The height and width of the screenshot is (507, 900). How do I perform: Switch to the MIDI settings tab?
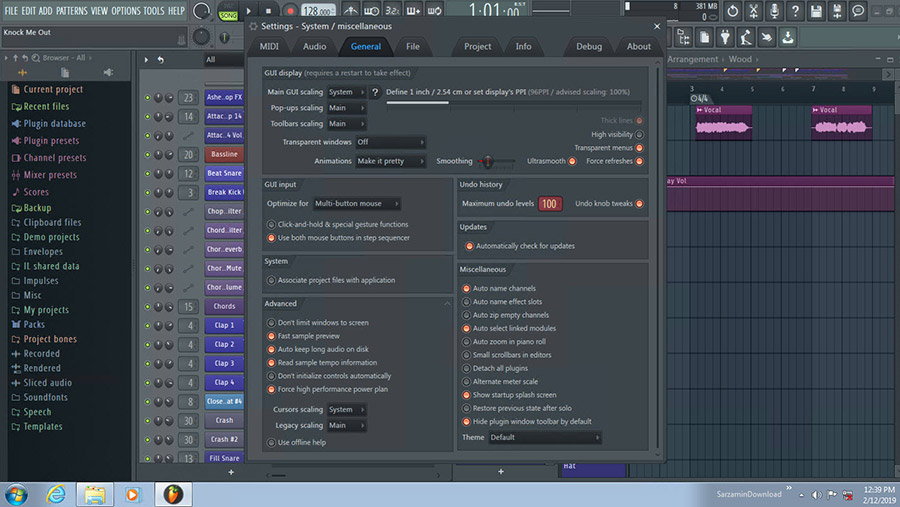(269, 47)
